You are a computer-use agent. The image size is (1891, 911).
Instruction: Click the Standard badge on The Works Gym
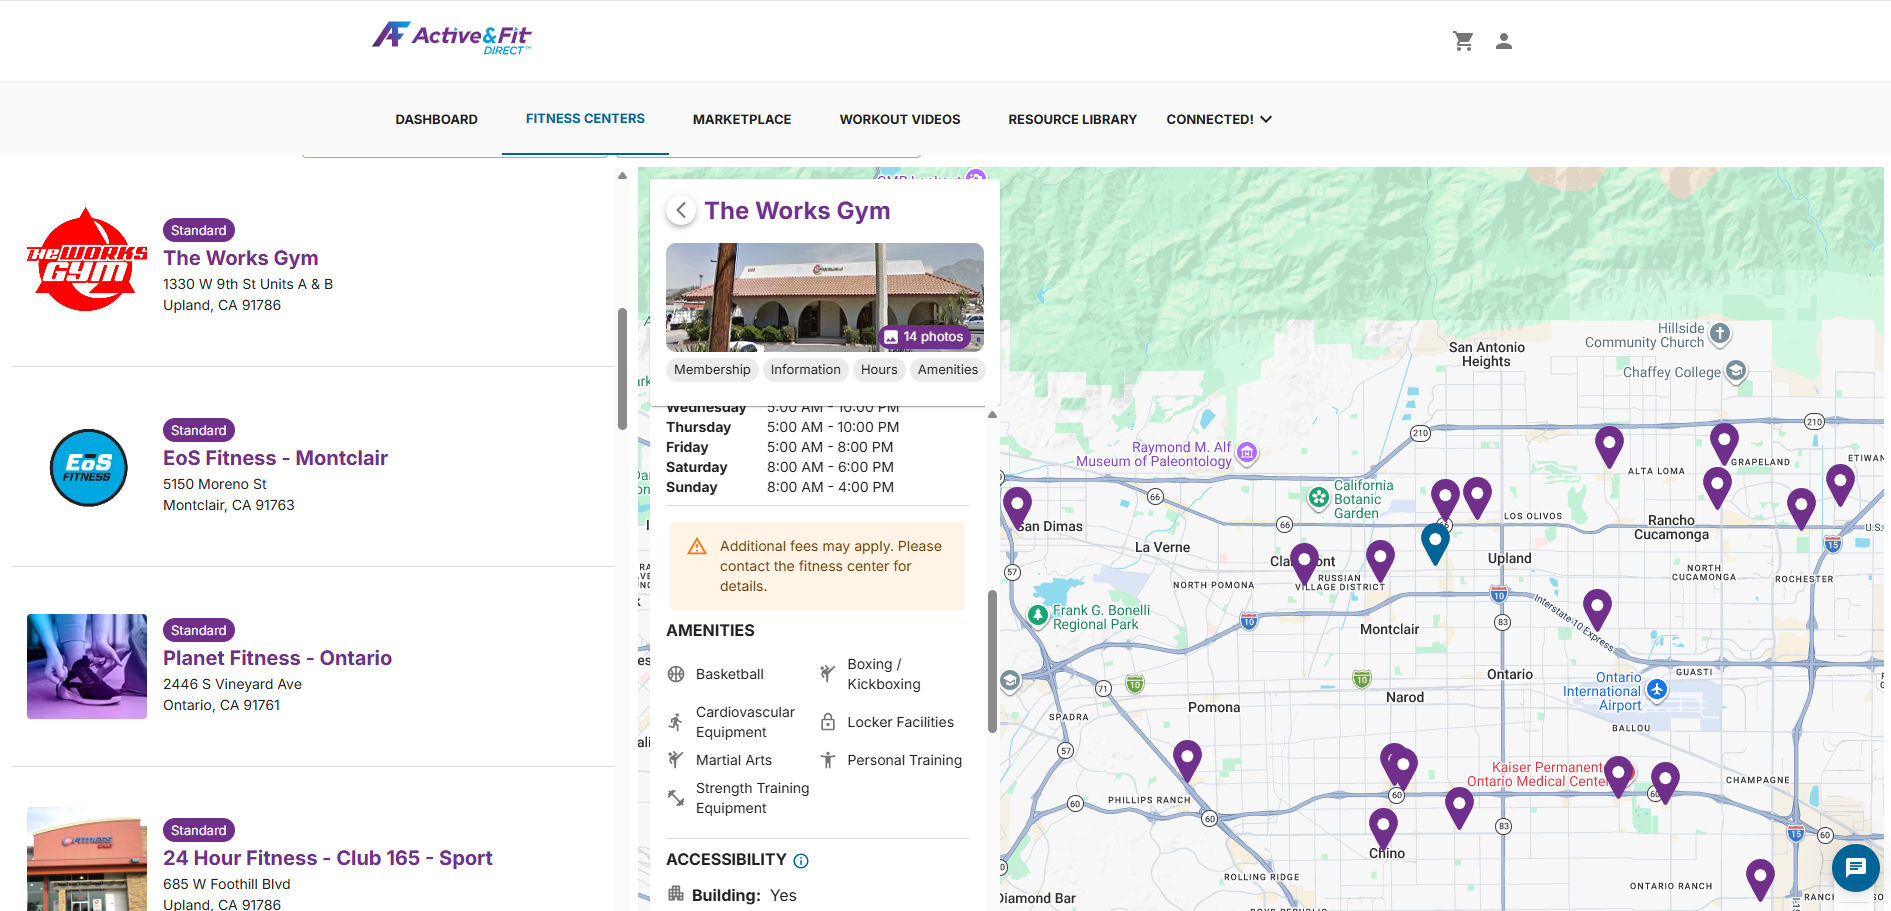pyautogui.click(x=199, y=230)
